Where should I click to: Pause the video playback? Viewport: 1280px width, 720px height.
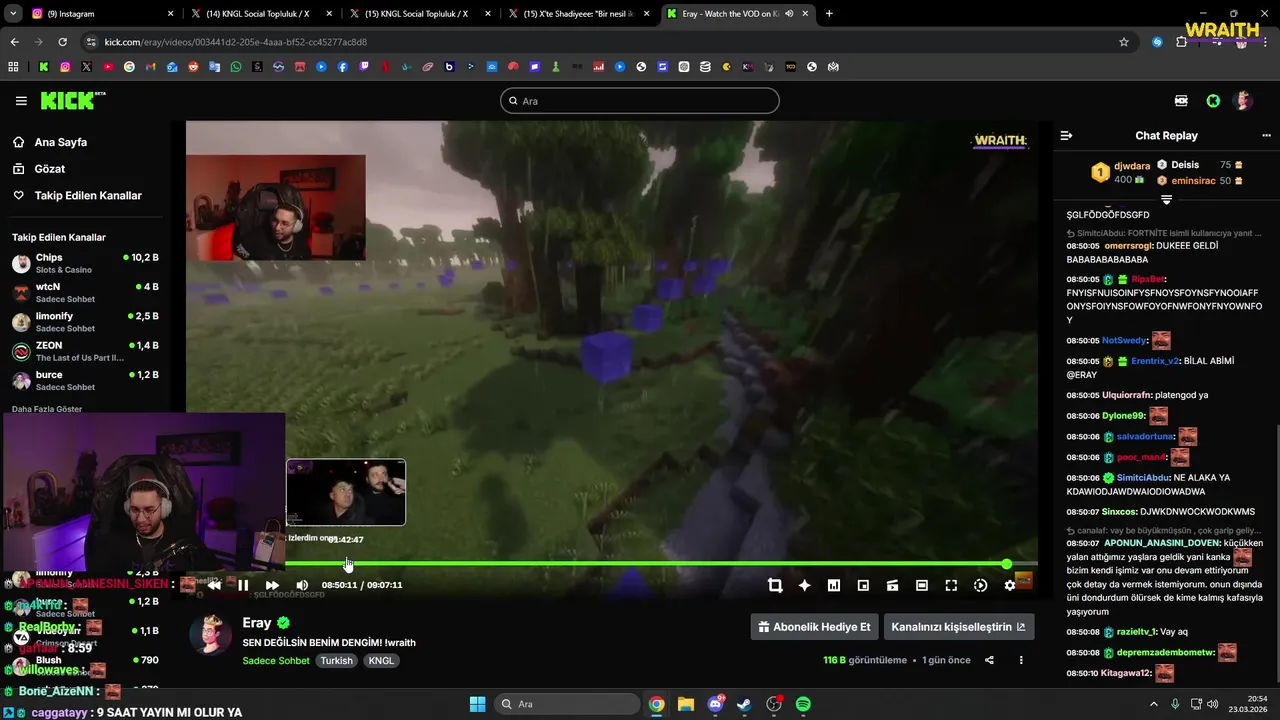coord(243,585)
